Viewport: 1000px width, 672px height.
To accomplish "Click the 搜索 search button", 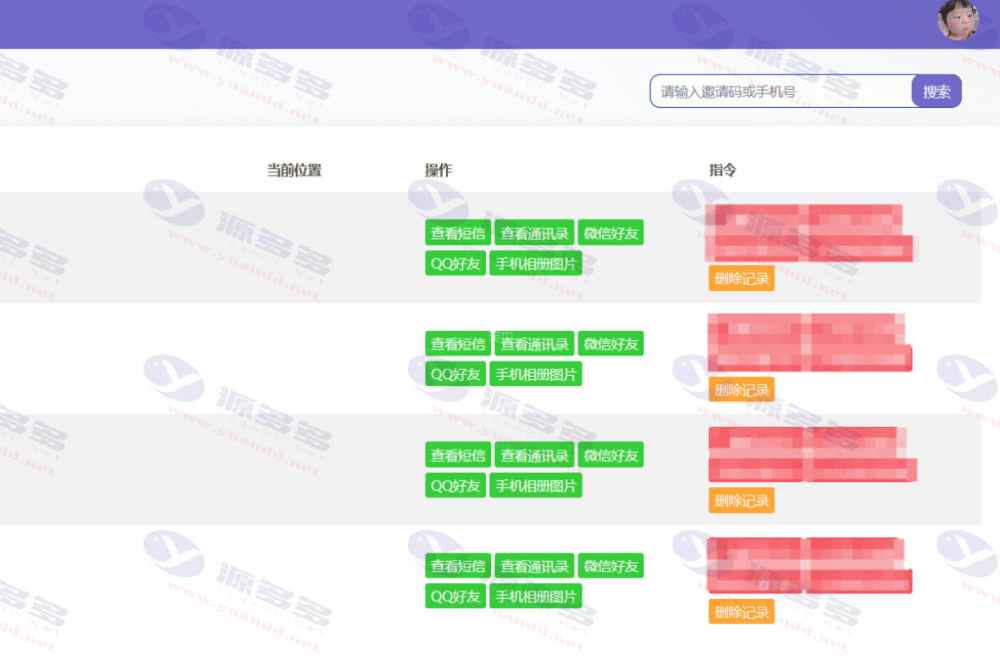I will pyautogui.click(x=936, y=91).
